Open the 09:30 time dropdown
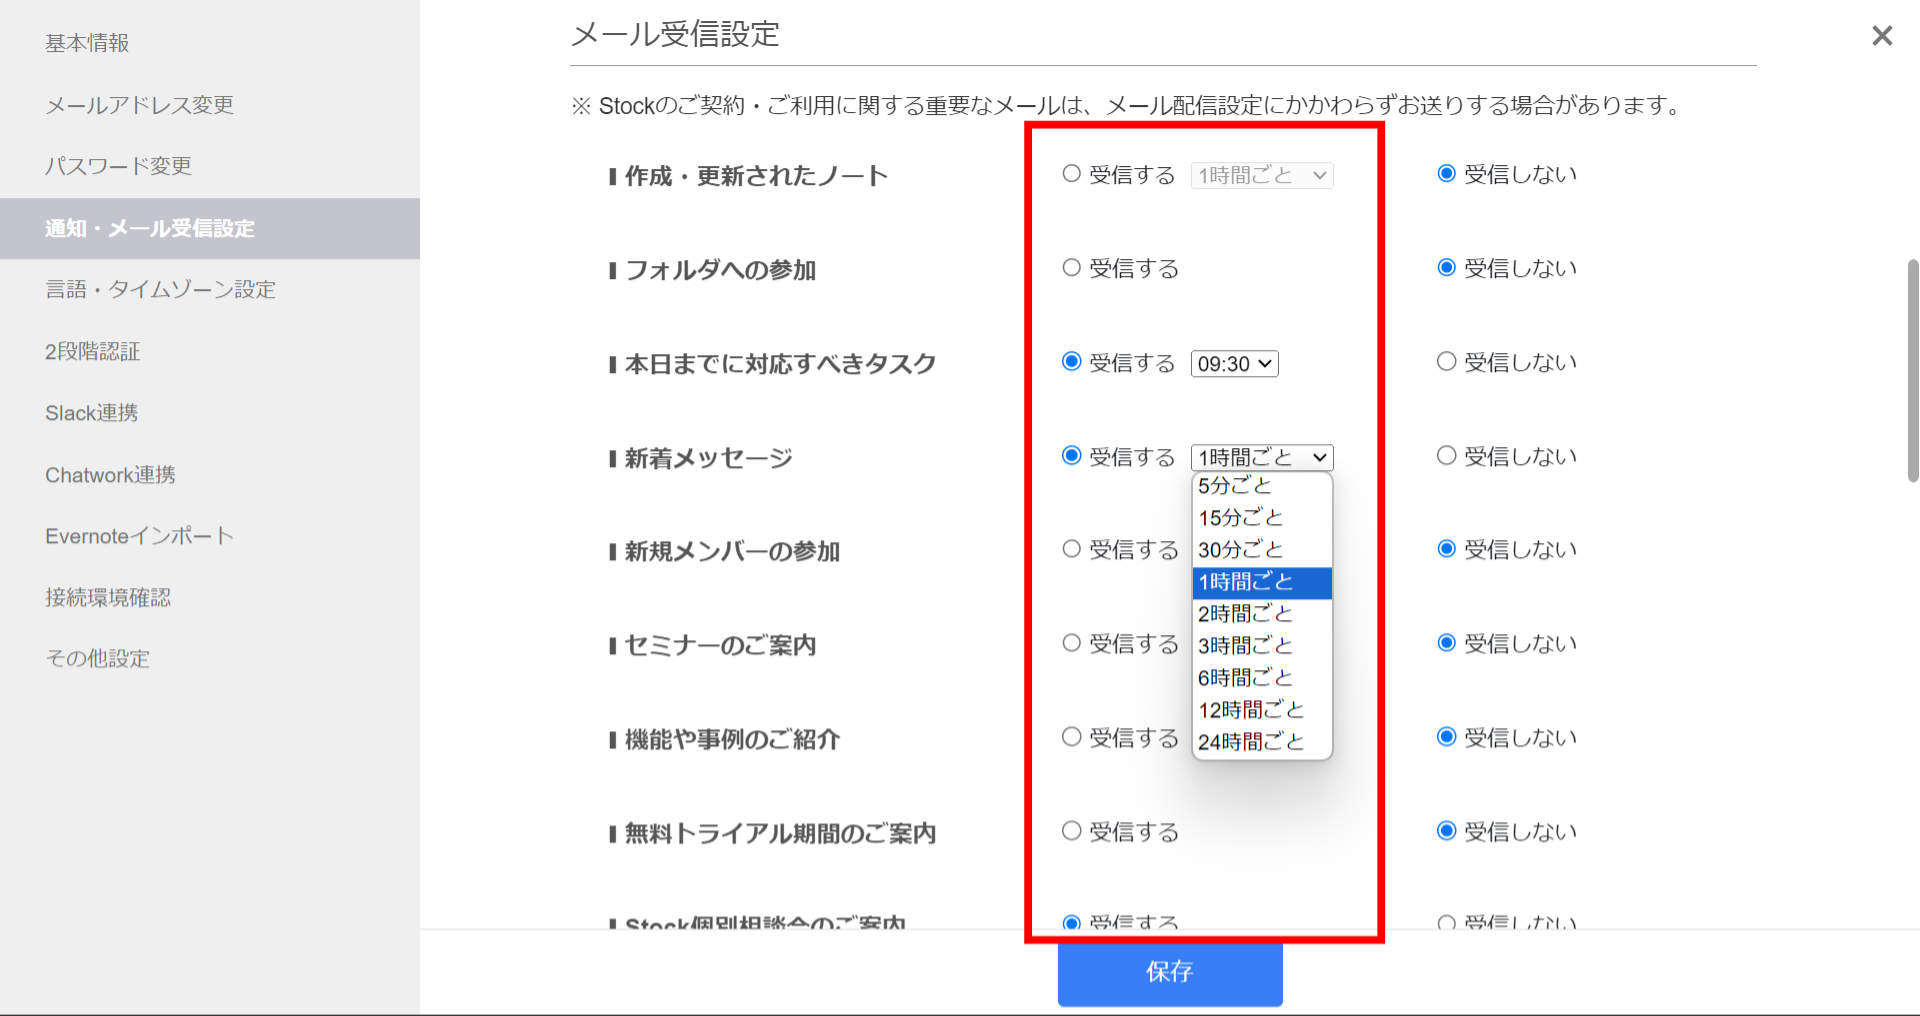This screenshot has height=1016, width=1920. click(x=1234, y=363)
